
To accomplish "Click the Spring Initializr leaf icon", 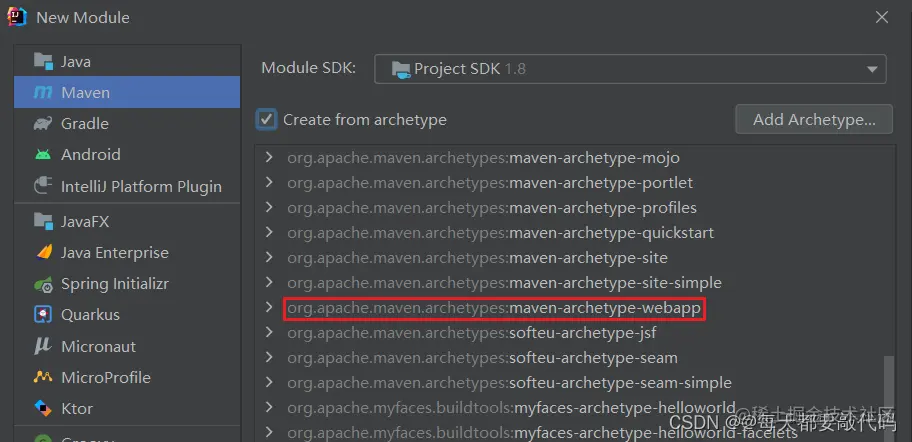I will (x=43, y=284).
